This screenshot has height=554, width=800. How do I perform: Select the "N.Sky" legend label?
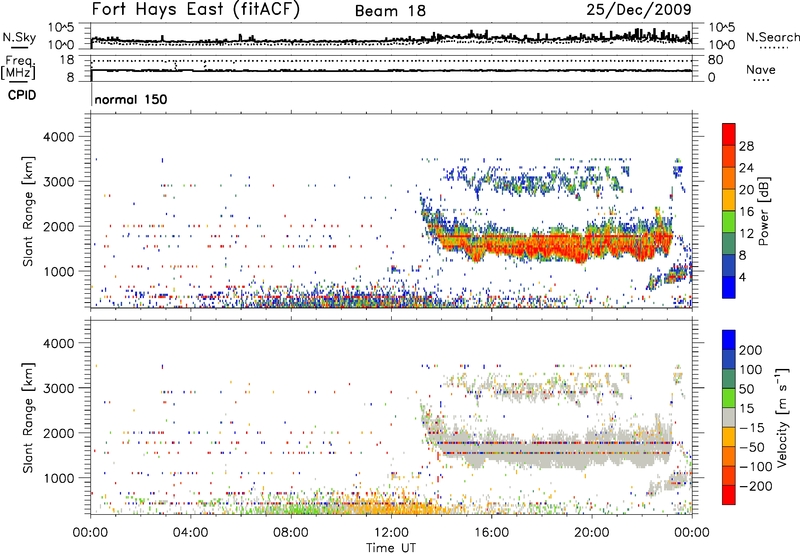pyautogui.click(x=19, y=37)
